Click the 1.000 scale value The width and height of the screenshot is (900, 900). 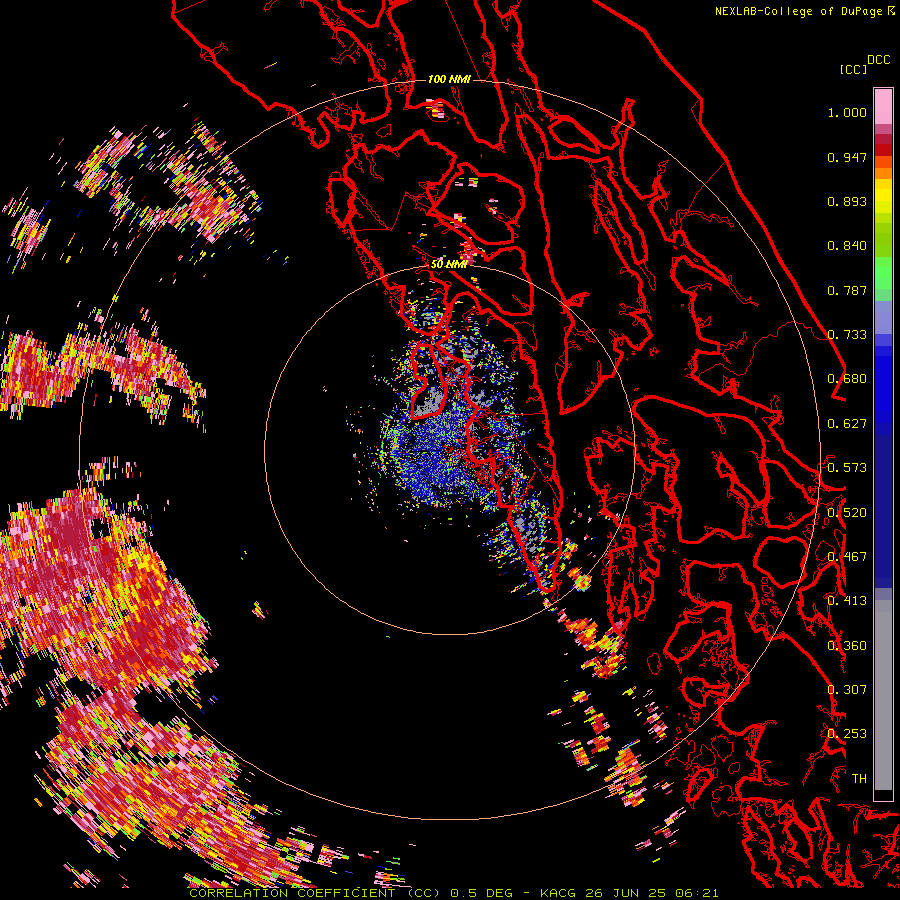(x=847, y=112)
